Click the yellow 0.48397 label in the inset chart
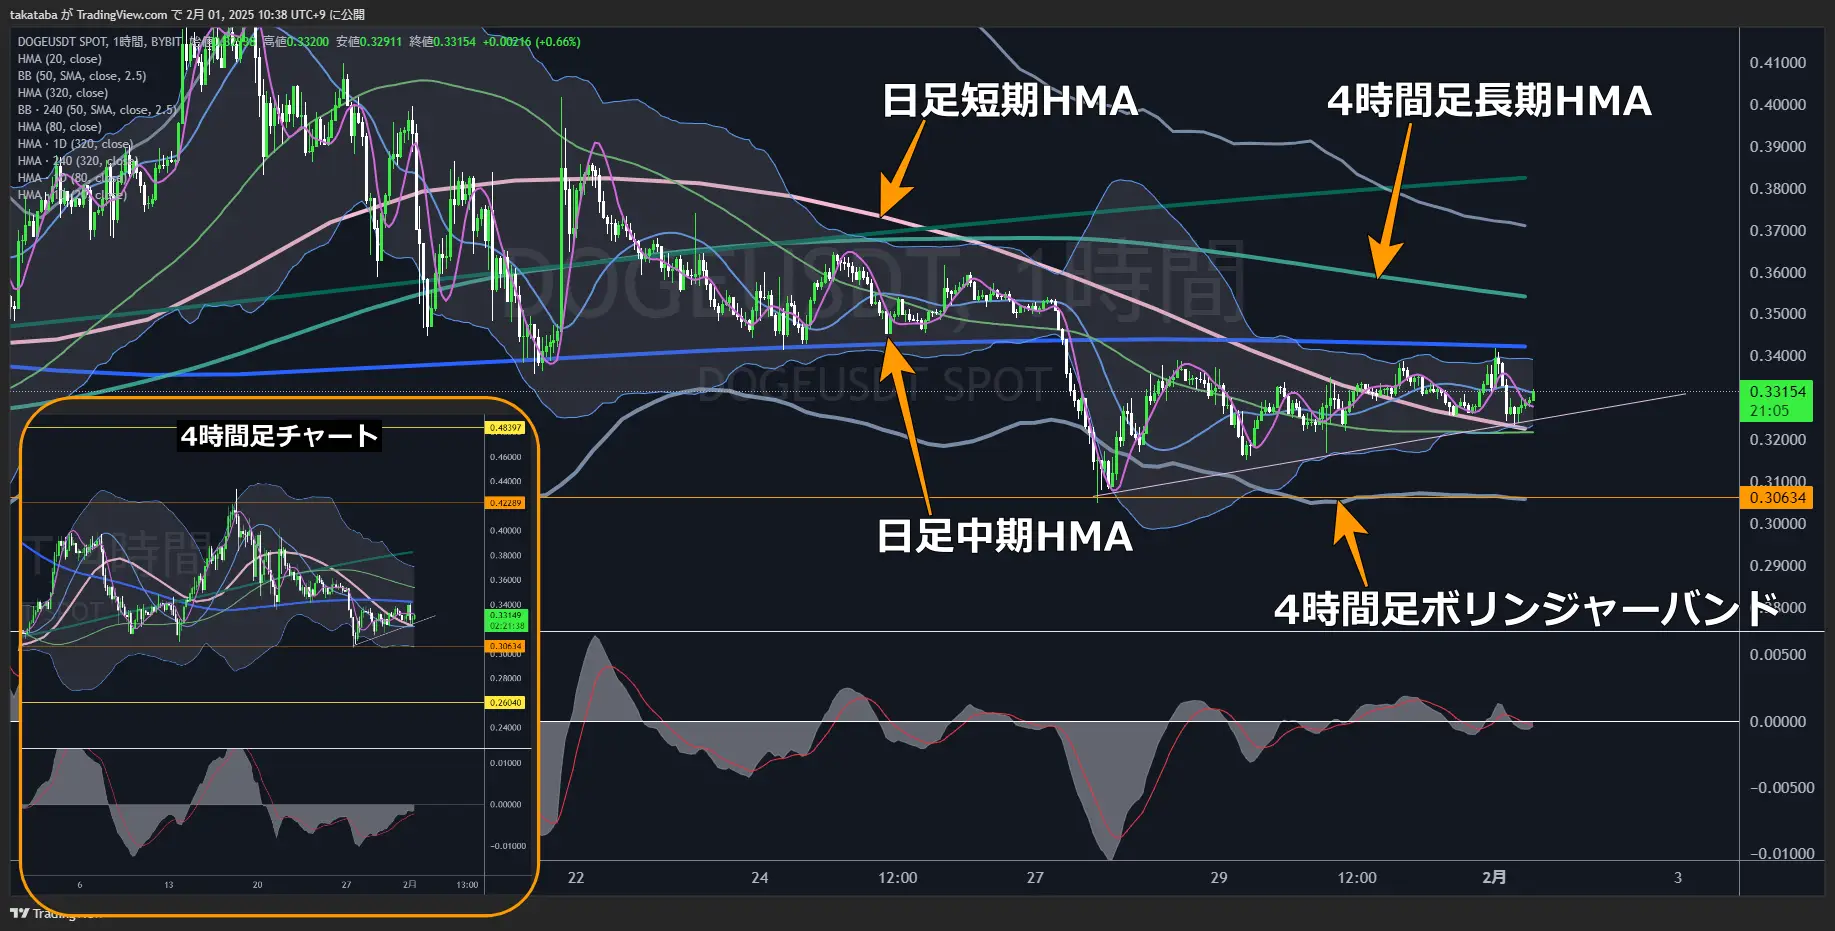 [x=505, y=428]
